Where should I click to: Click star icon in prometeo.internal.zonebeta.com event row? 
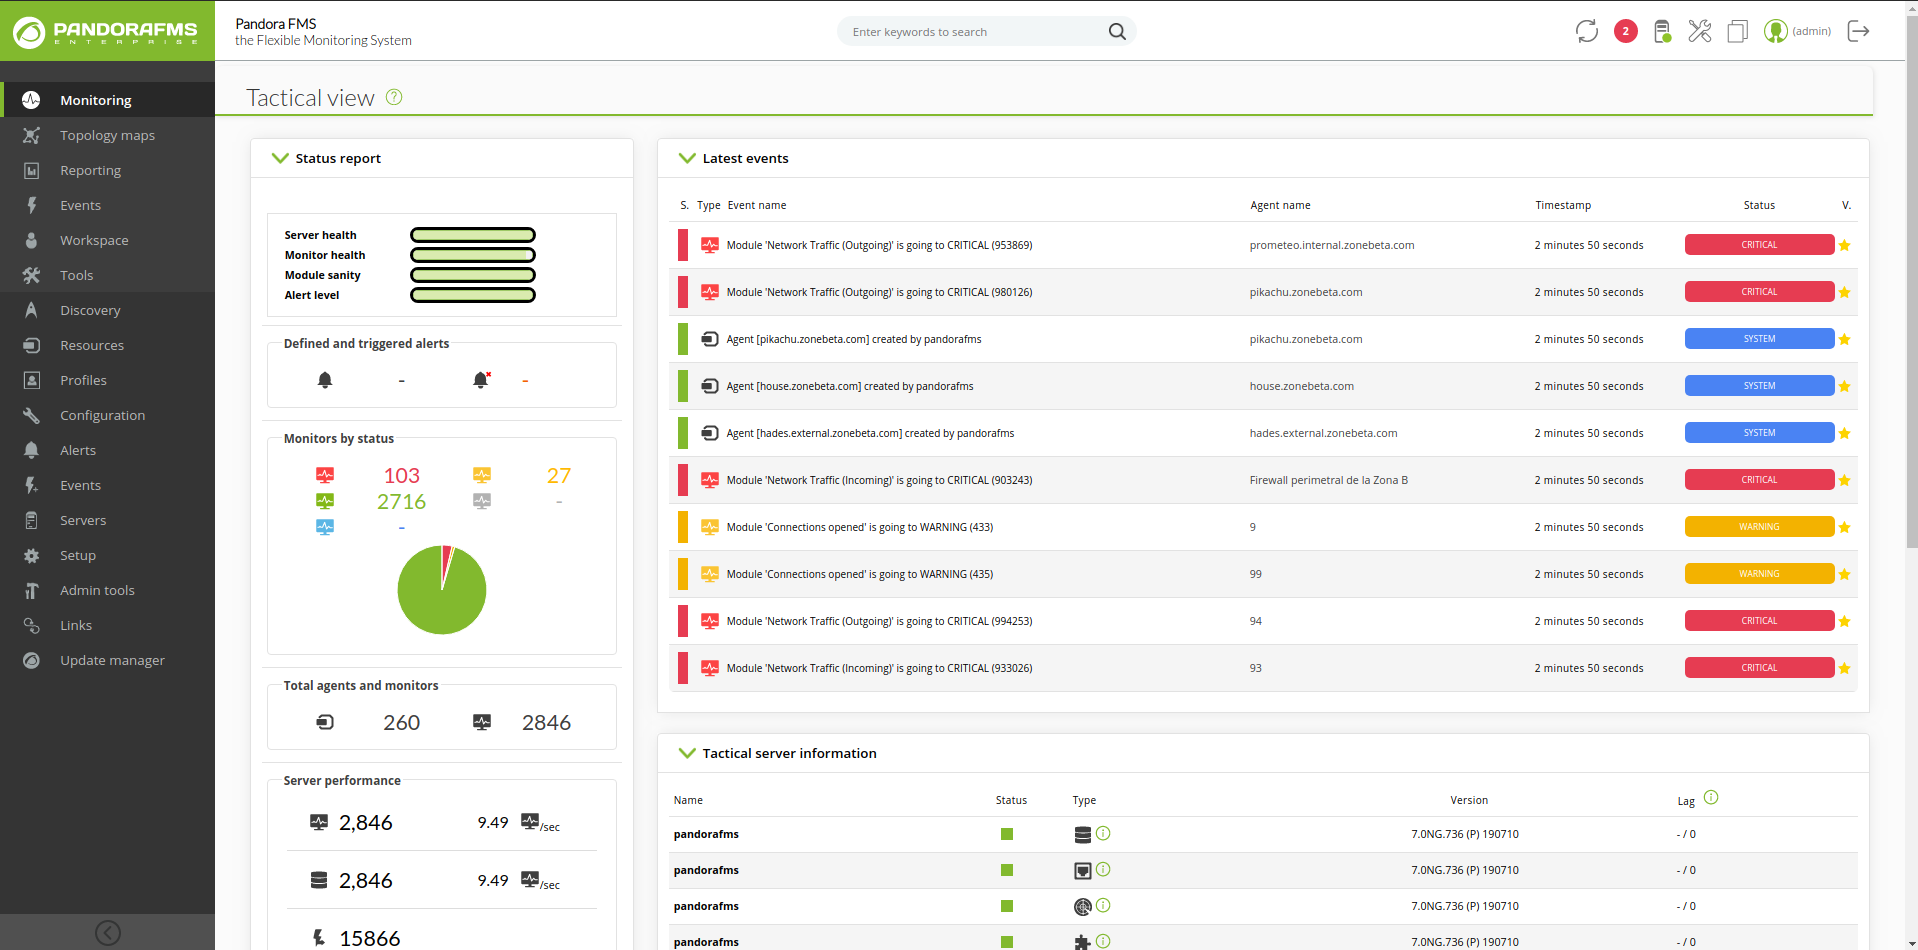(1844, 245)
